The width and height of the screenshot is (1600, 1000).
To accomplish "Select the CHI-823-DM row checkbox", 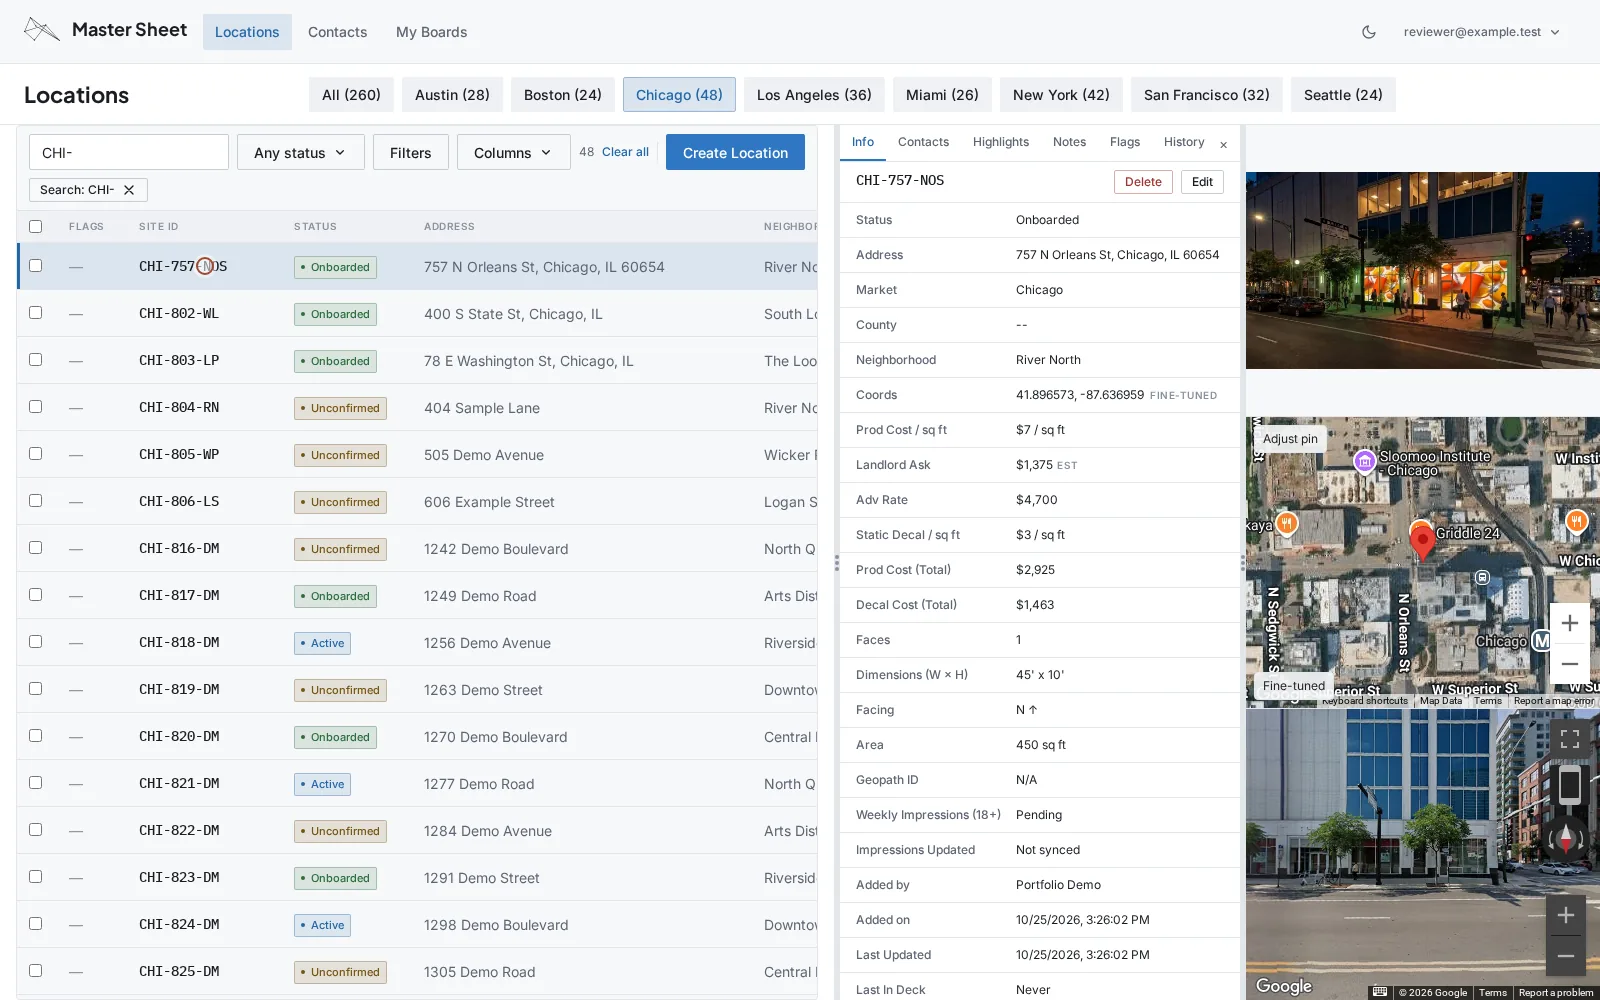I will [x=36, y=877].
